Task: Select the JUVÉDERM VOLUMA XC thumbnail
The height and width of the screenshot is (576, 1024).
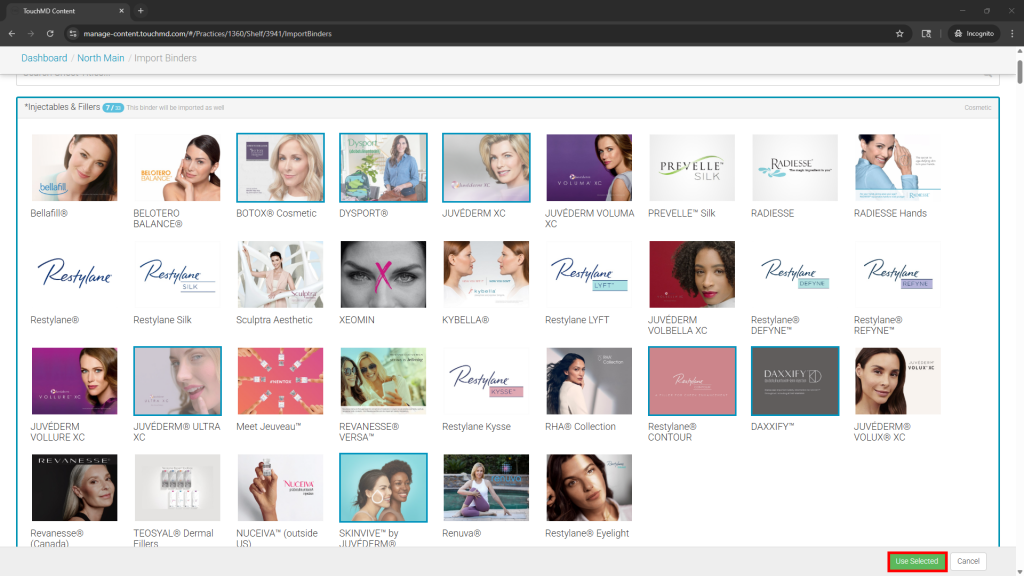Action: pos(589,168)
